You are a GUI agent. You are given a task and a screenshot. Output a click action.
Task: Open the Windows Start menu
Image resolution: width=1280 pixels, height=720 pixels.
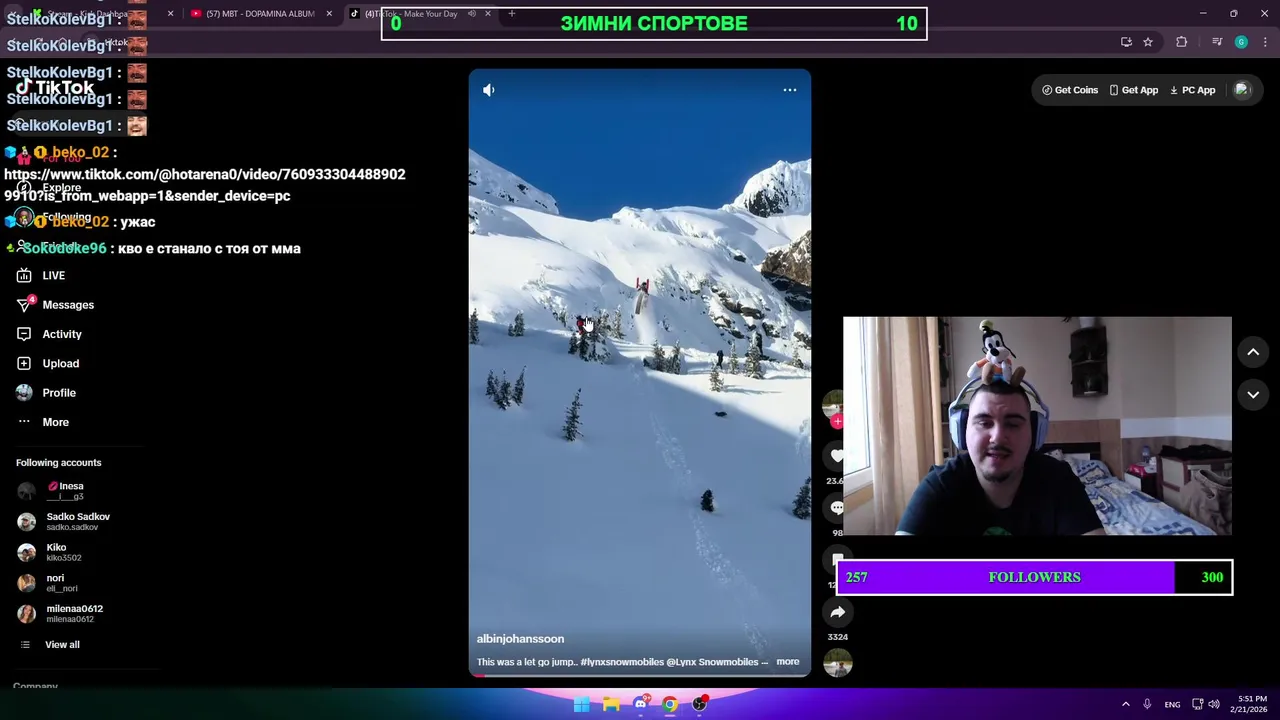(x=581, y=704)
